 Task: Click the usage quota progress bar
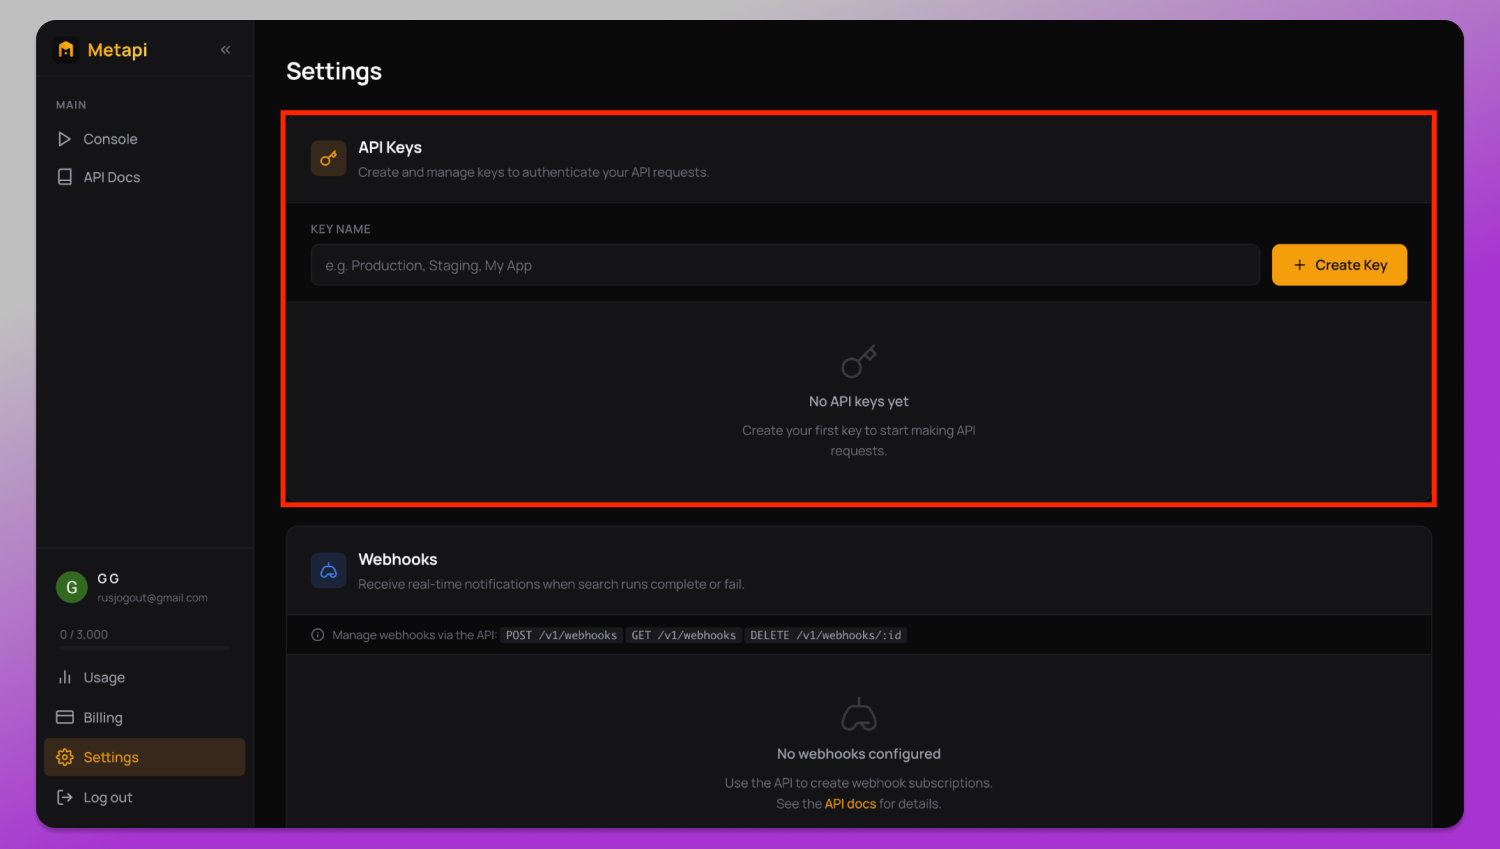pos(144,648)
